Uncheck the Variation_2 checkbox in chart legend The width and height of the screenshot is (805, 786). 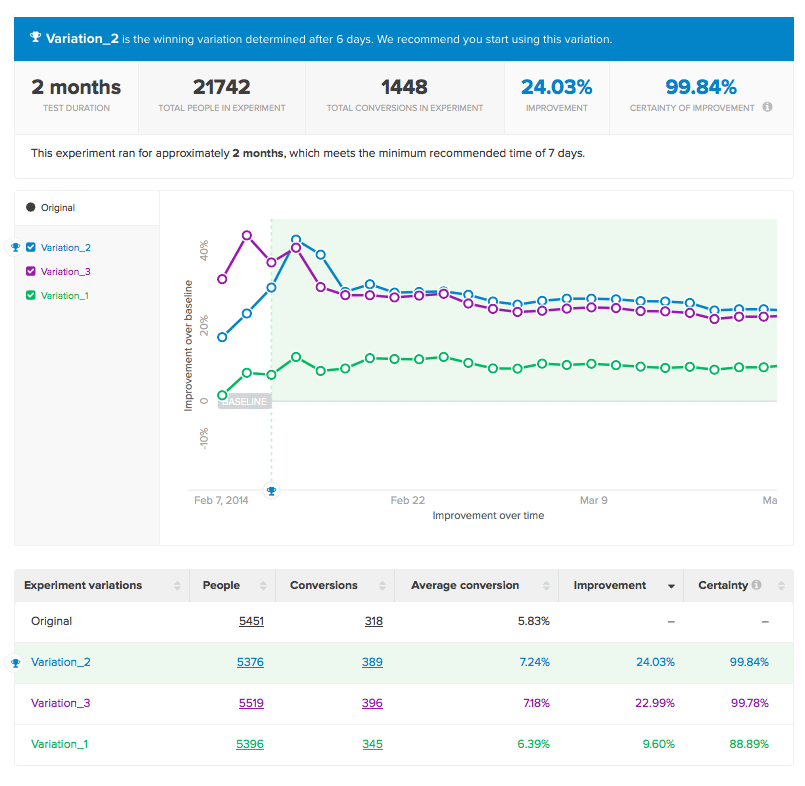click(30, 248)
